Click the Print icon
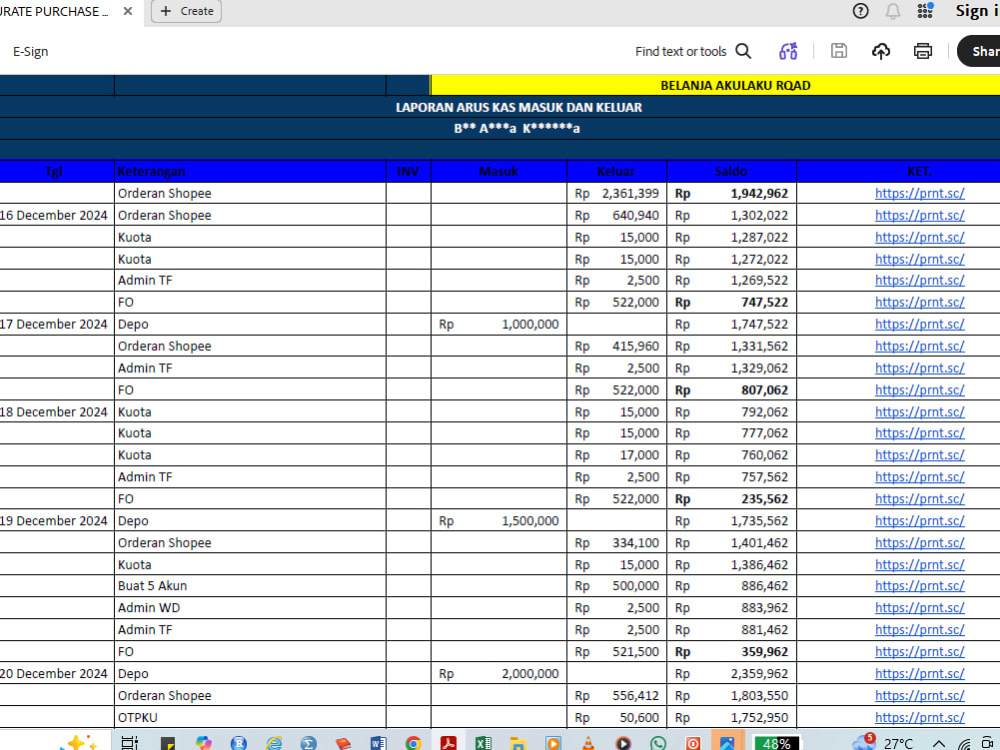This screenshot has height=750, width=1000. pos(922,51)
